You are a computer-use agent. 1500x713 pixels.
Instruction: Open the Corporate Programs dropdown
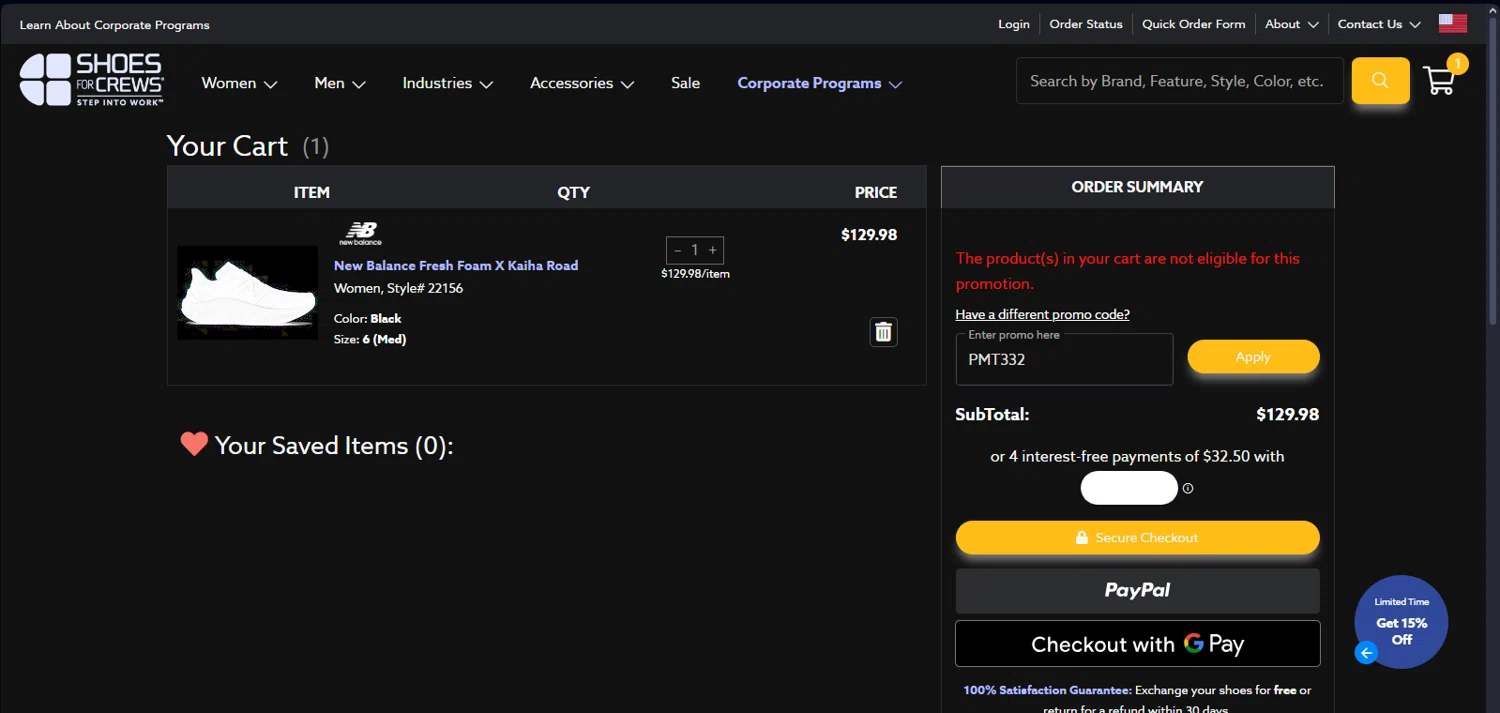[820, 83]
